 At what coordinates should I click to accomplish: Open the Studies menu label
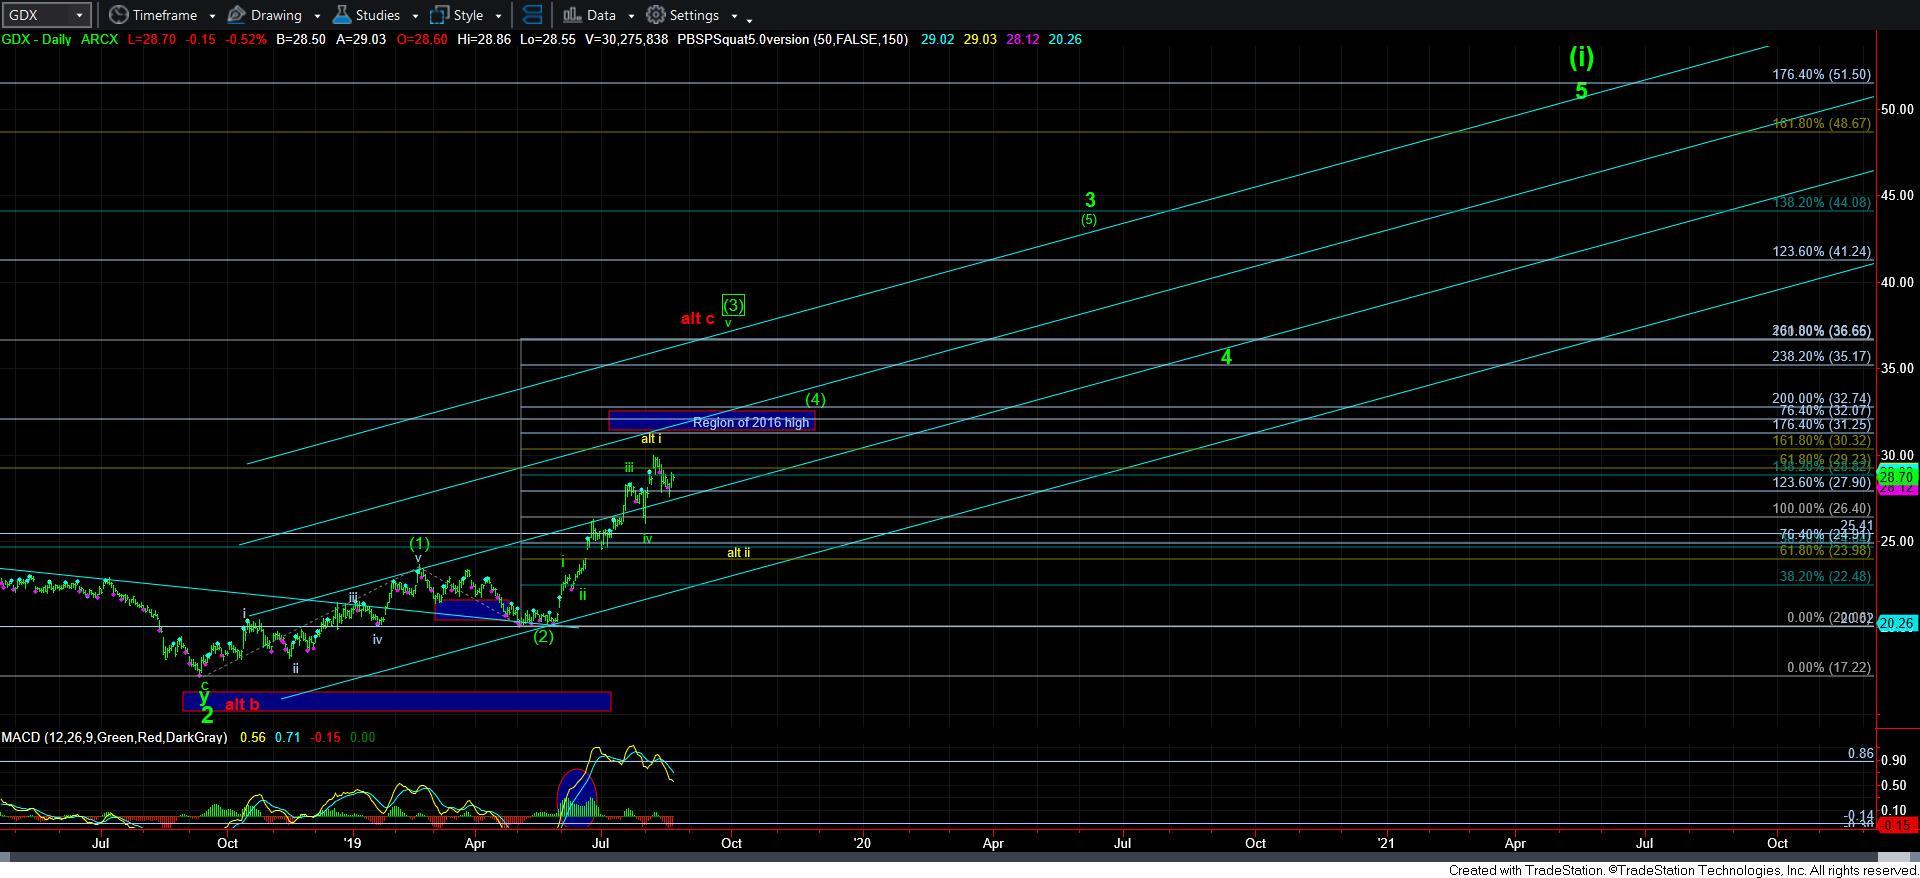pyautogui.click(x=378, y=15)
